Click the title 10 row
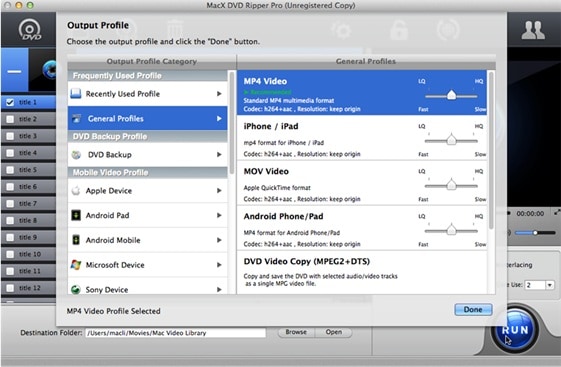 (28, 254)
